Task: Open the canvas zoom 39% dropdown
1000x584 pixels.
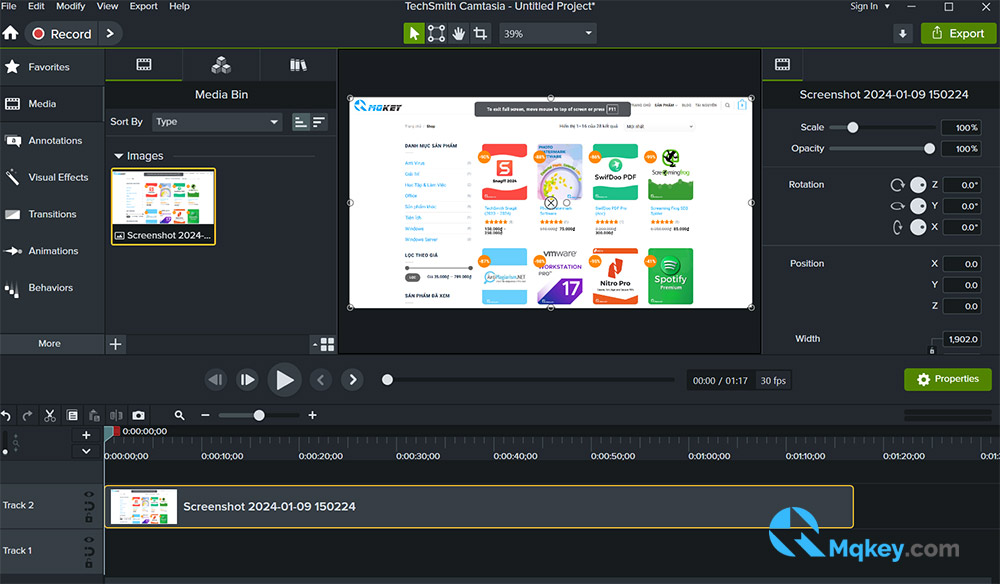Action: pos(548,33)
